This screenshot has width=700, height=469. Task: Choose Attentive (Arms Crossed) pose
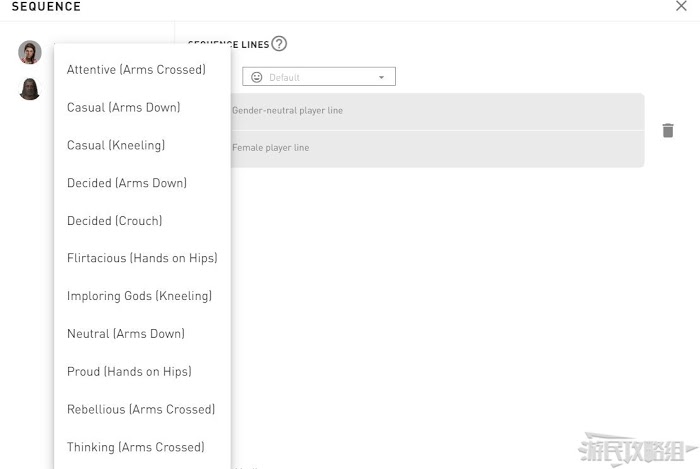point(136,70)
